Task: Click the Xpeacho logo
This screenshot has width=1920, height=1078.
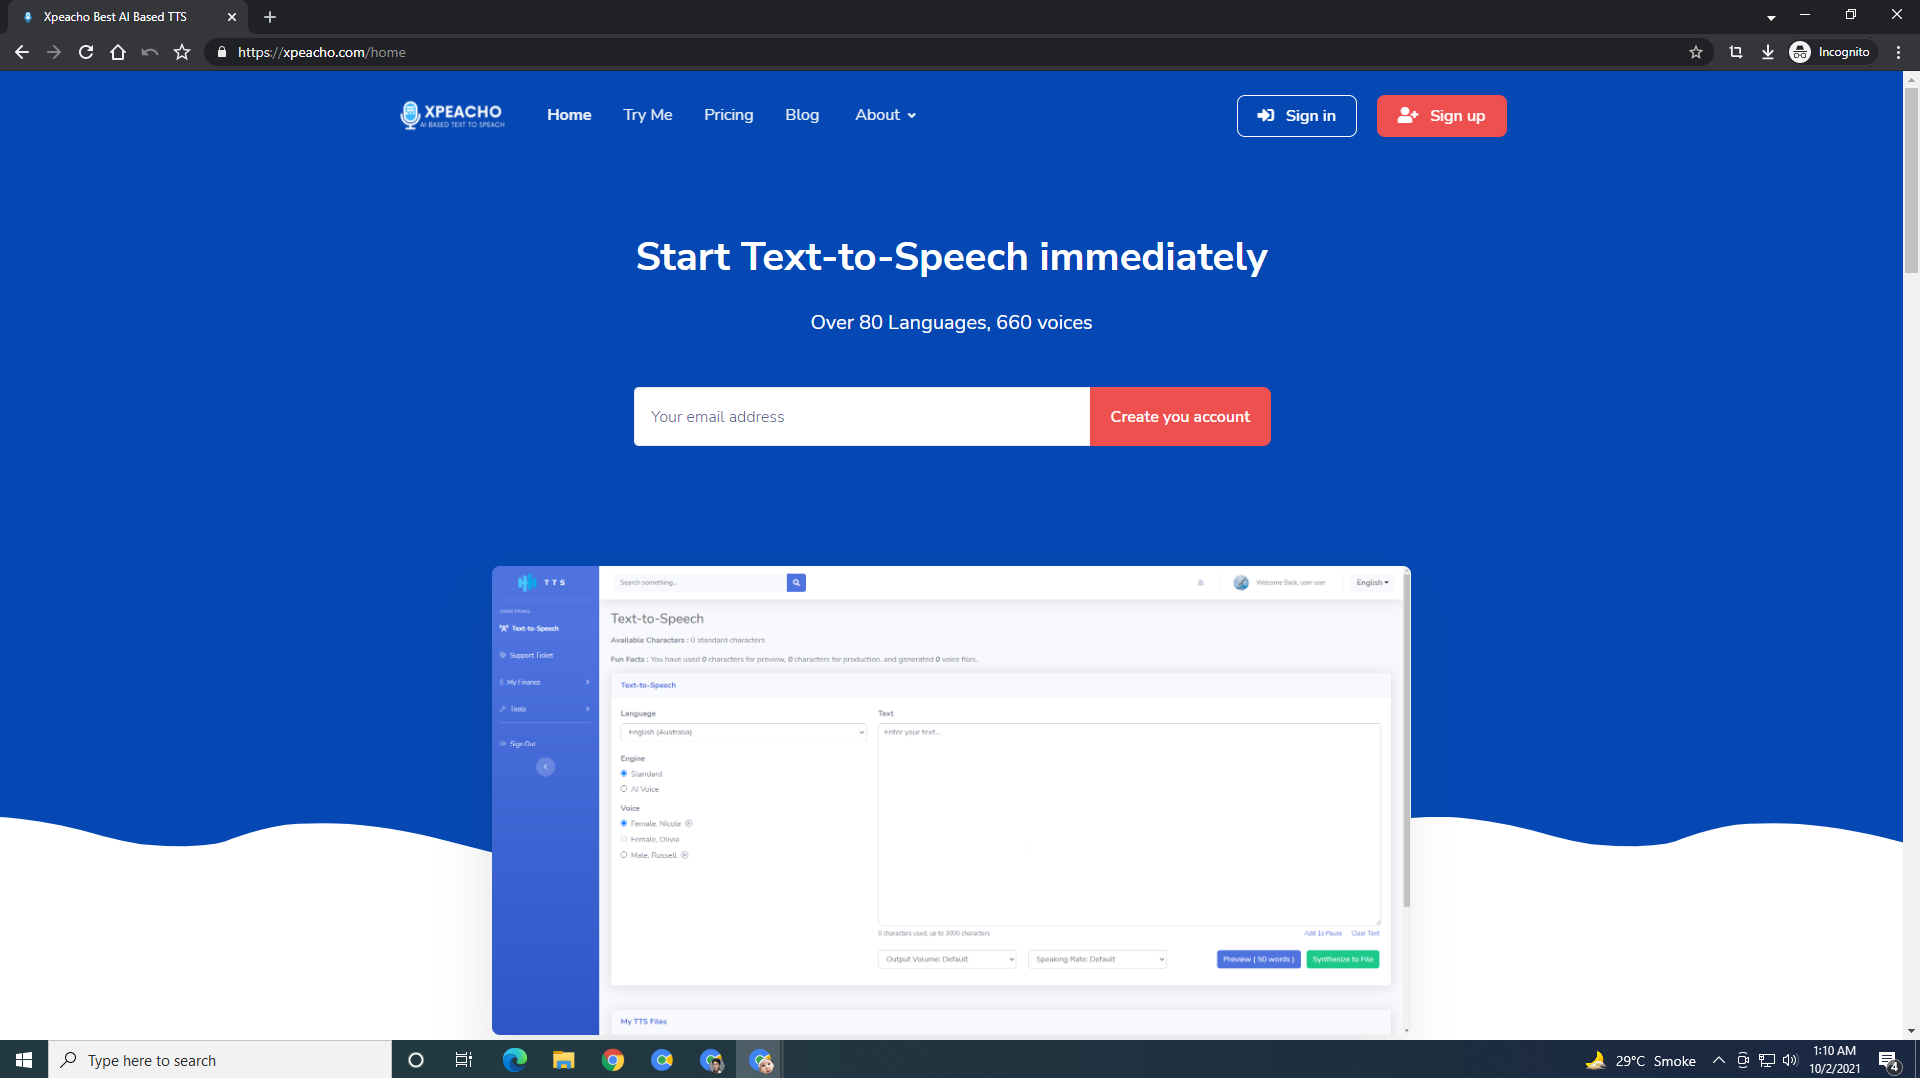Action: [x=452, y=115]
